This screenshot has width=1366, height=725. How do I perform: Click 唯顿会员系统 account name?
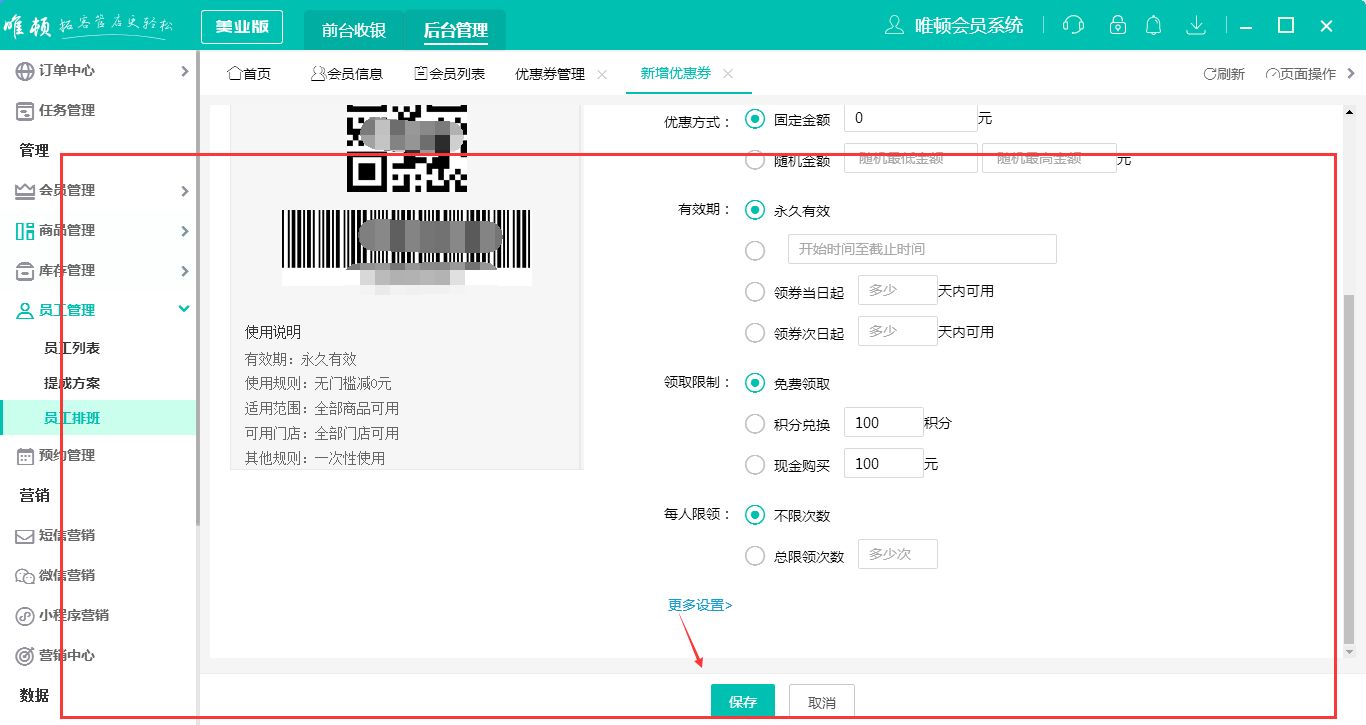coord(970,26)
